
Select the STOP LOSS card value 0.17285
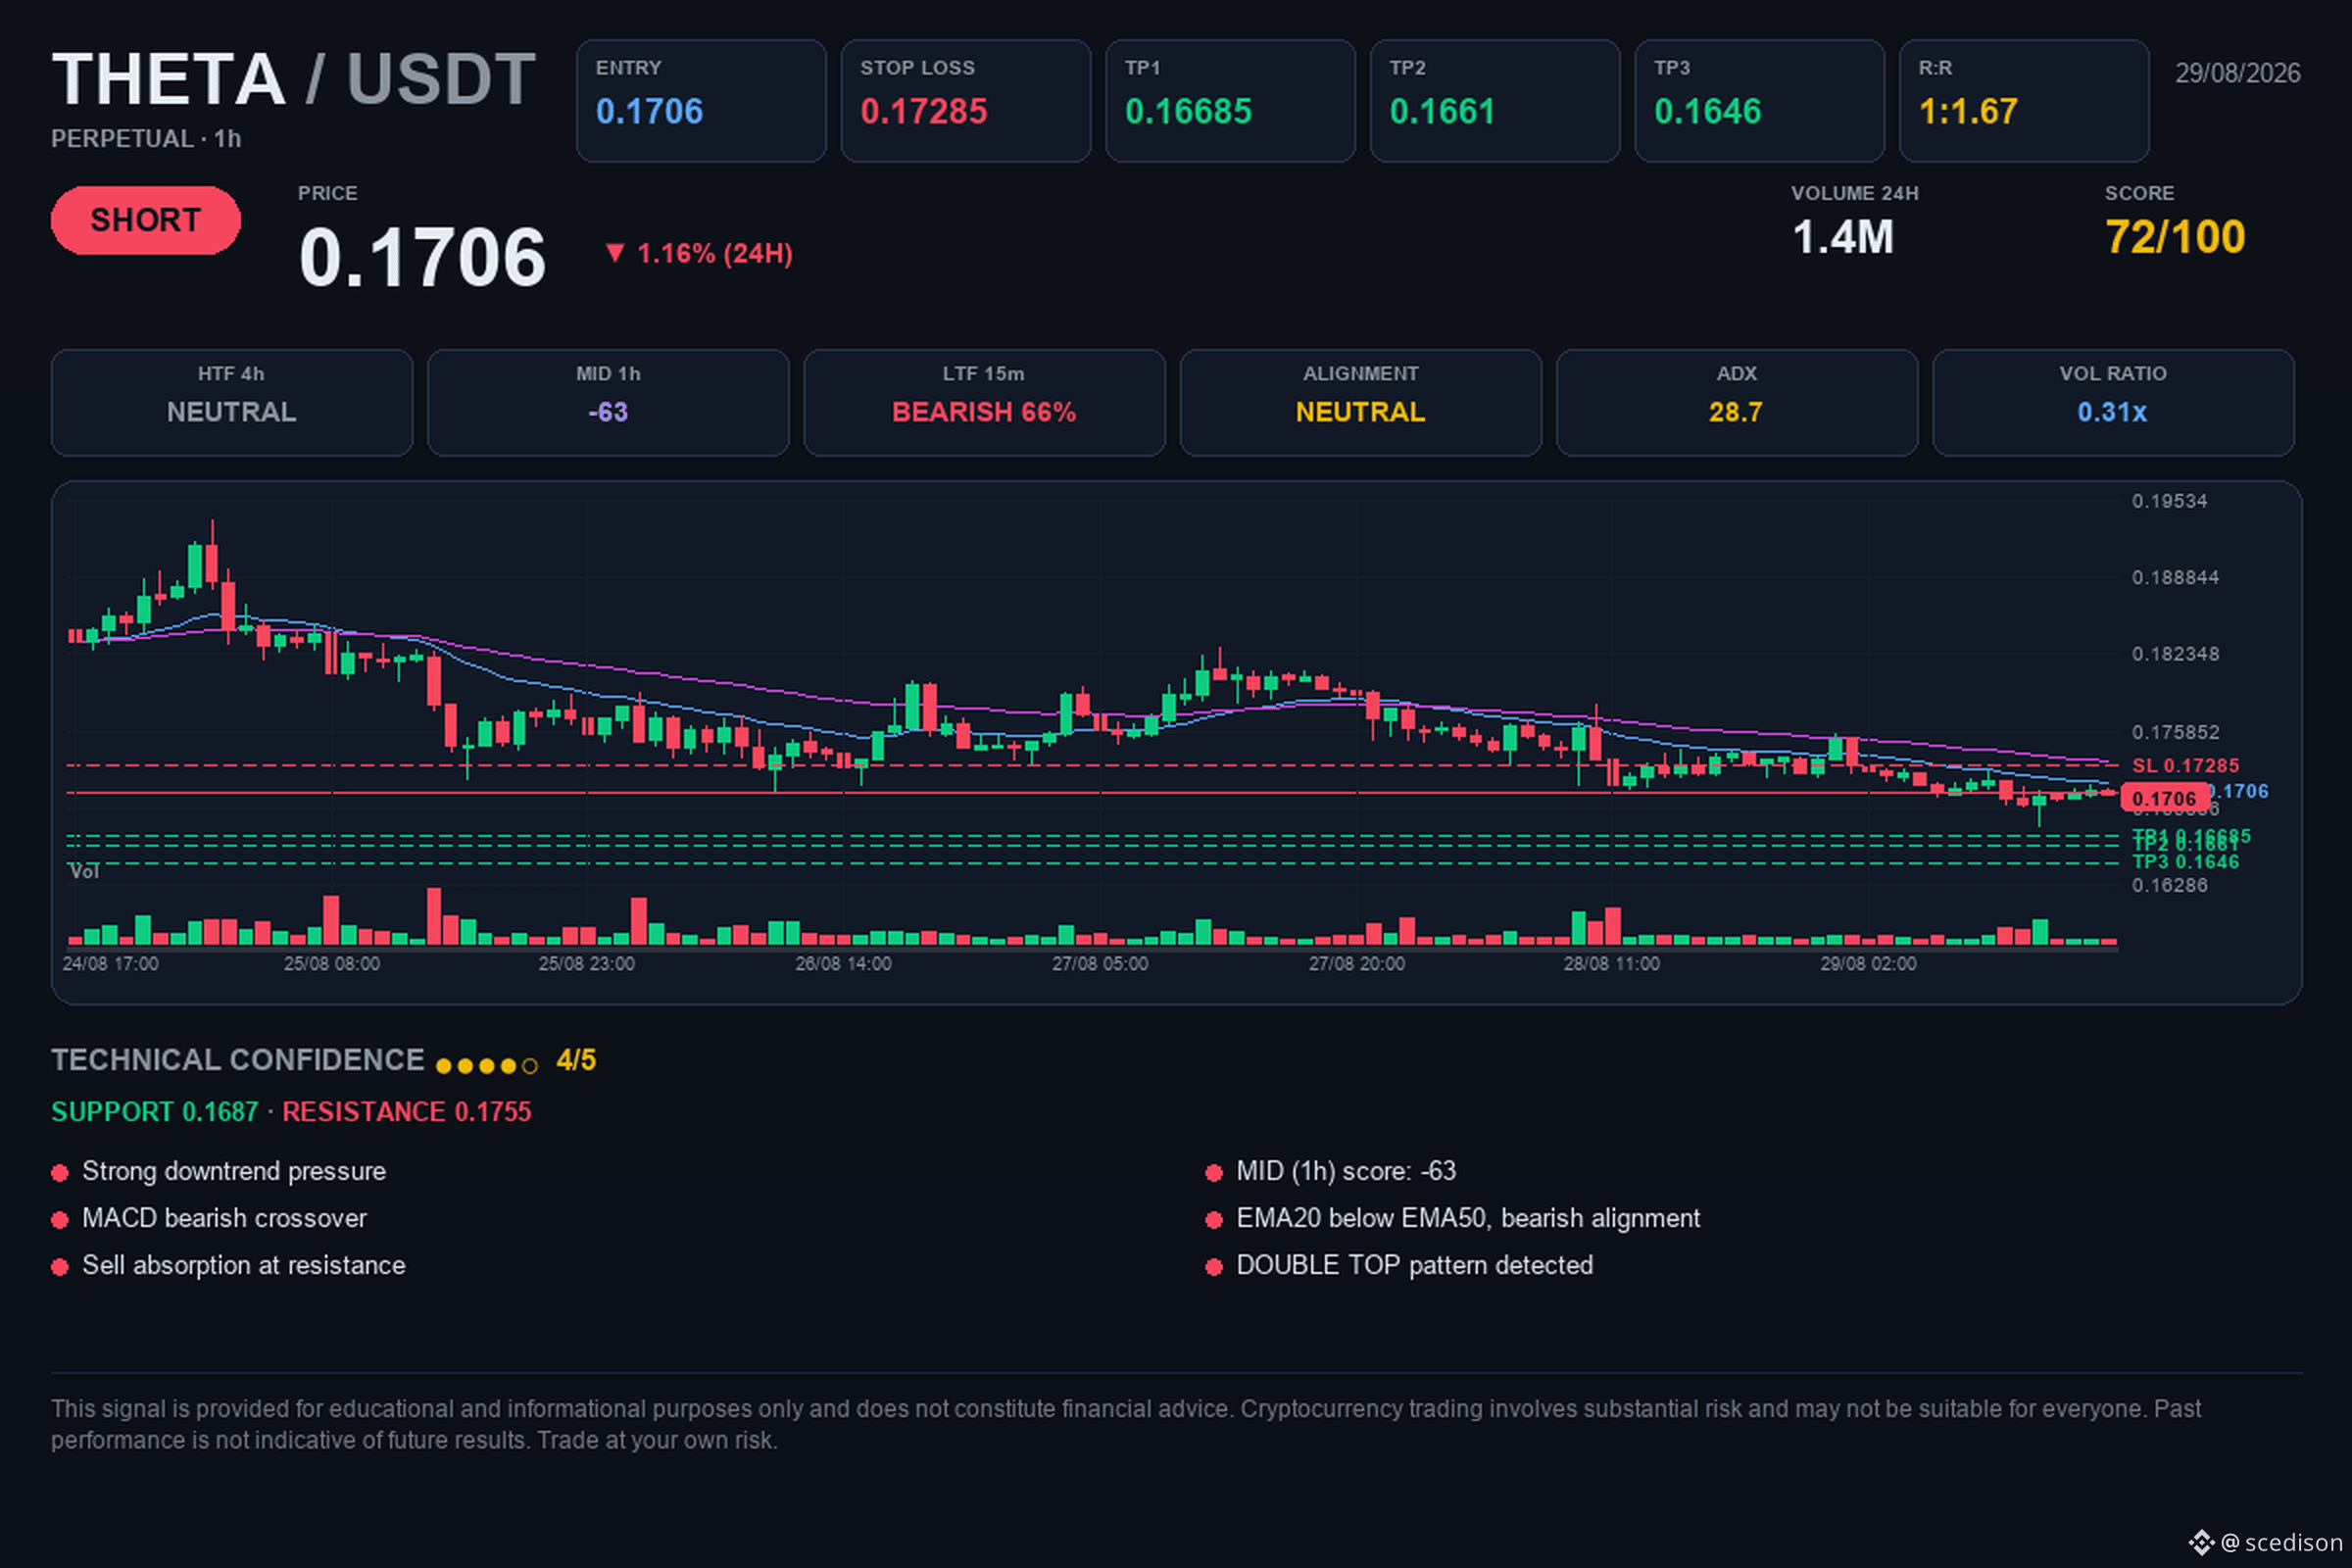click(x=924, y=112)
